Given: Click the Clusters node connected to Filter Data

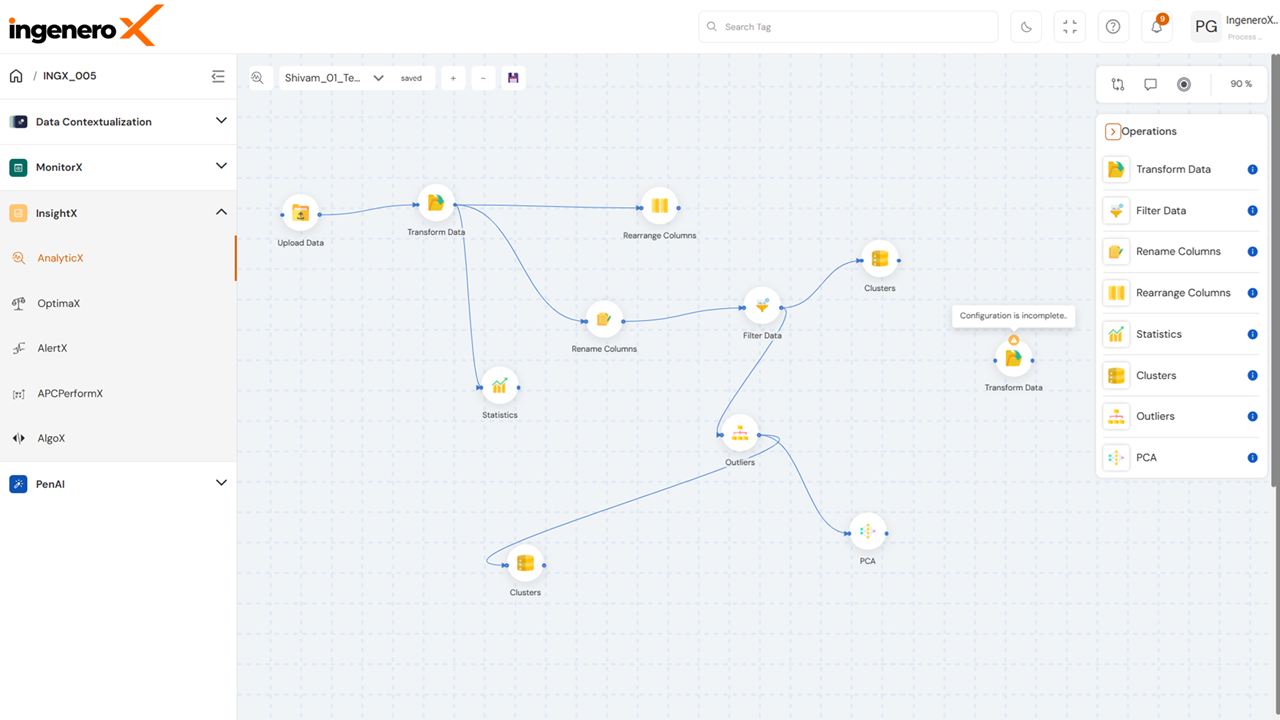Looking at the screenshot, I should click(879, 260).
